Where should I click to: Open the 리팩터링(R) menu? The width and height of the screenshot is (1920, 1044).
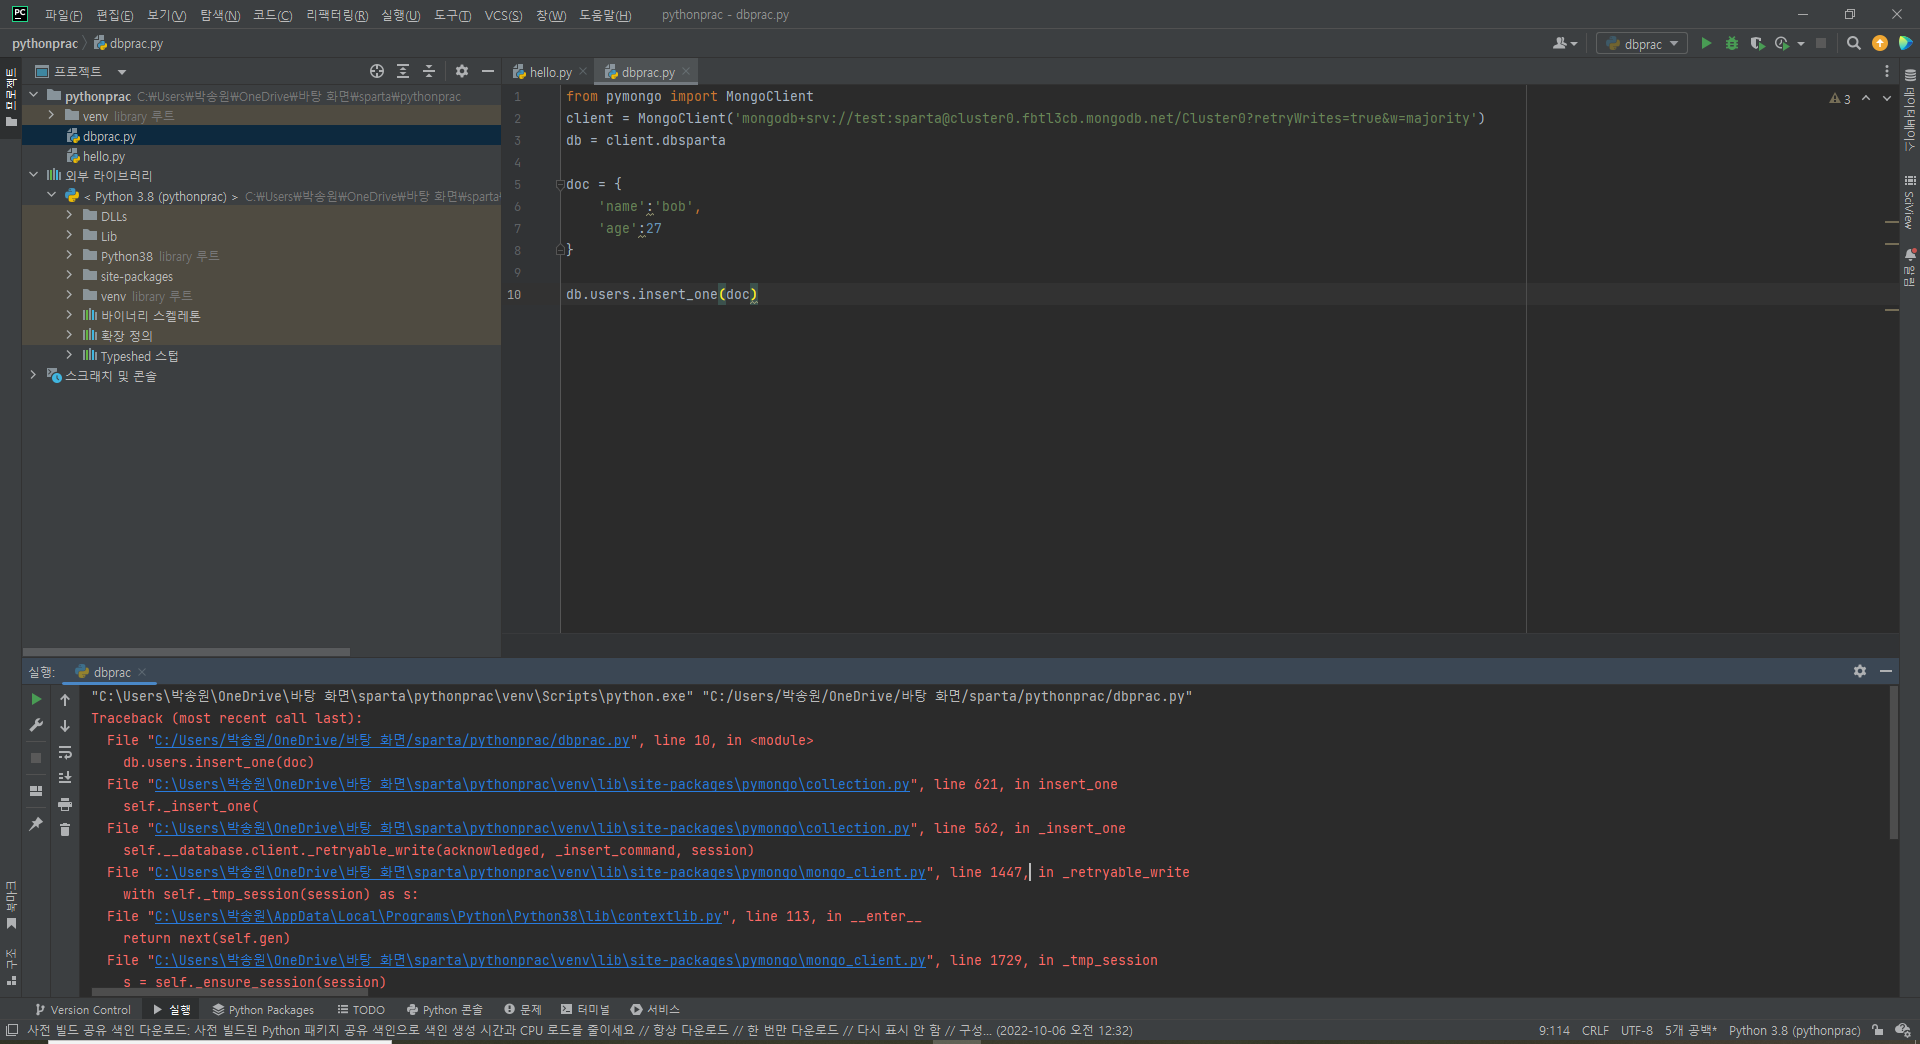[x=337, y=15]
